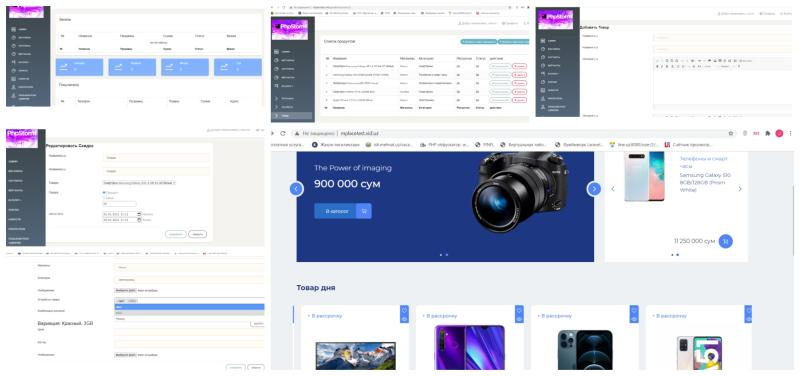Image resolution: width=800 pixels, height=376 pixels.
Task: Click В рассрочку label on the iPhone 12 card
Action: coord(555,316)
